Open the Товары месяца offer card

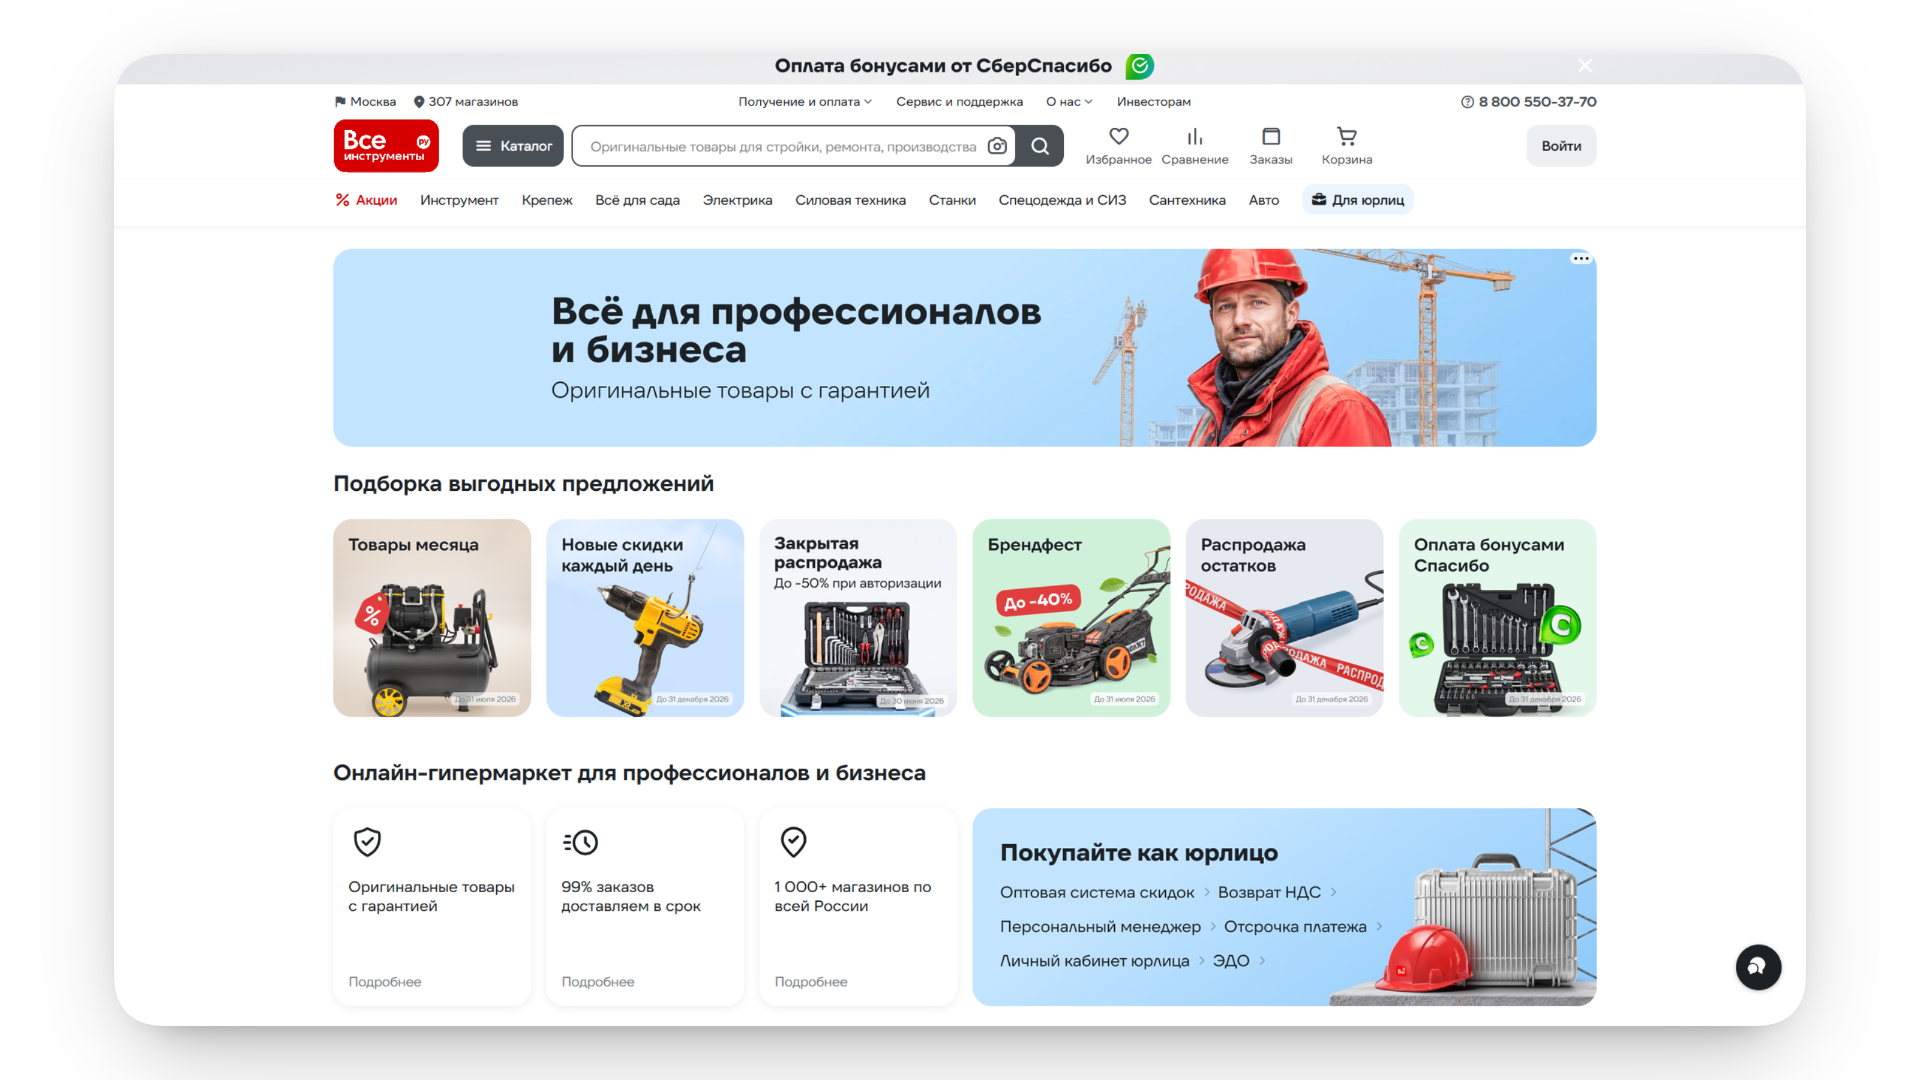(432, 617)
